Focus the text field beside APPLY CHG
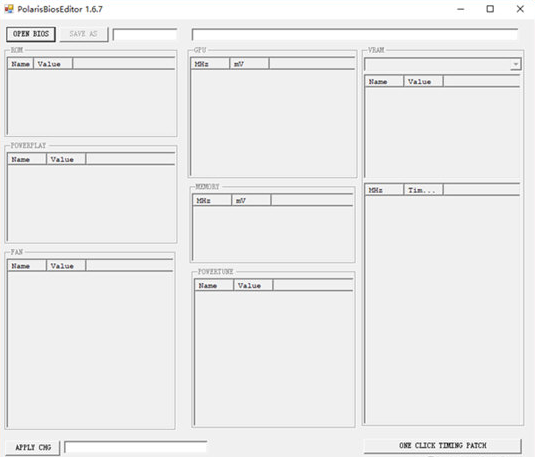The image size is (535, 457). click(x=135, y=447)
